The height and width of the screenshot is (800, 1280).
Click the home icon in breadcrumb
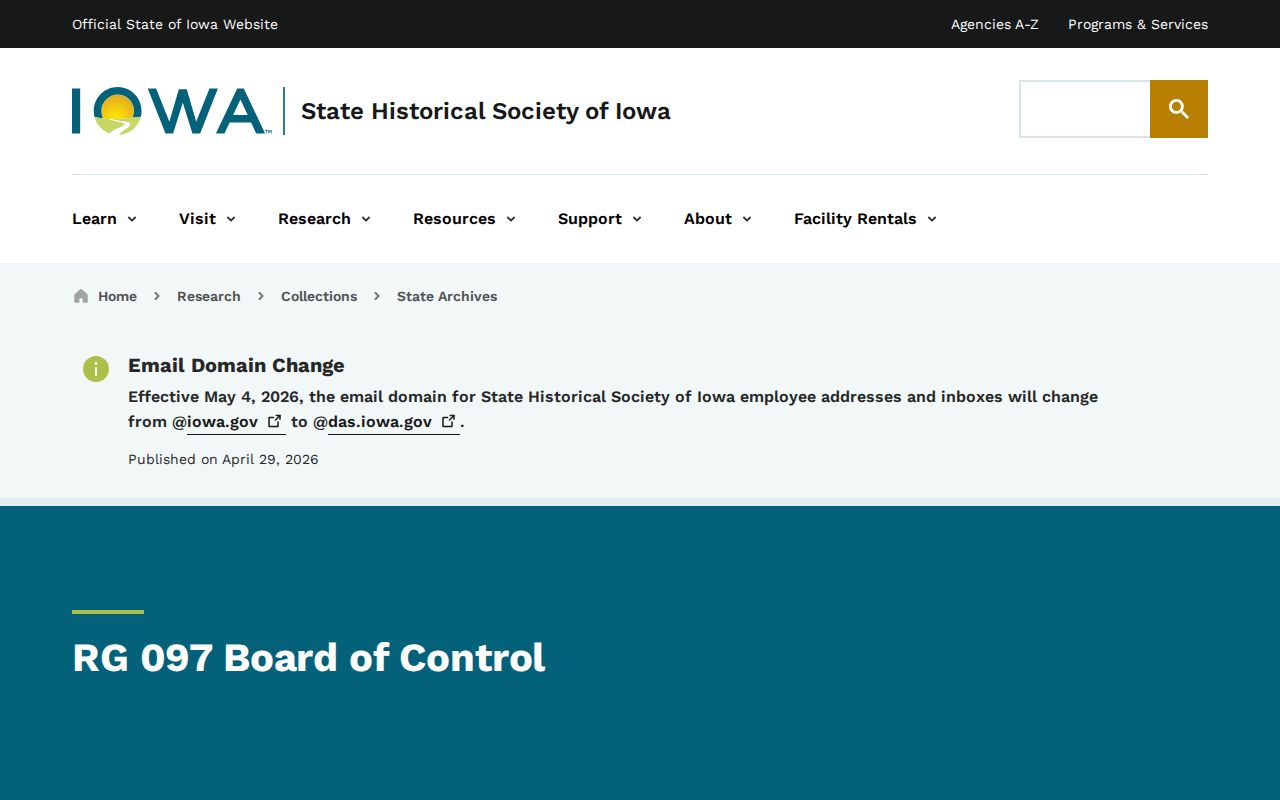tap(81, 296)
